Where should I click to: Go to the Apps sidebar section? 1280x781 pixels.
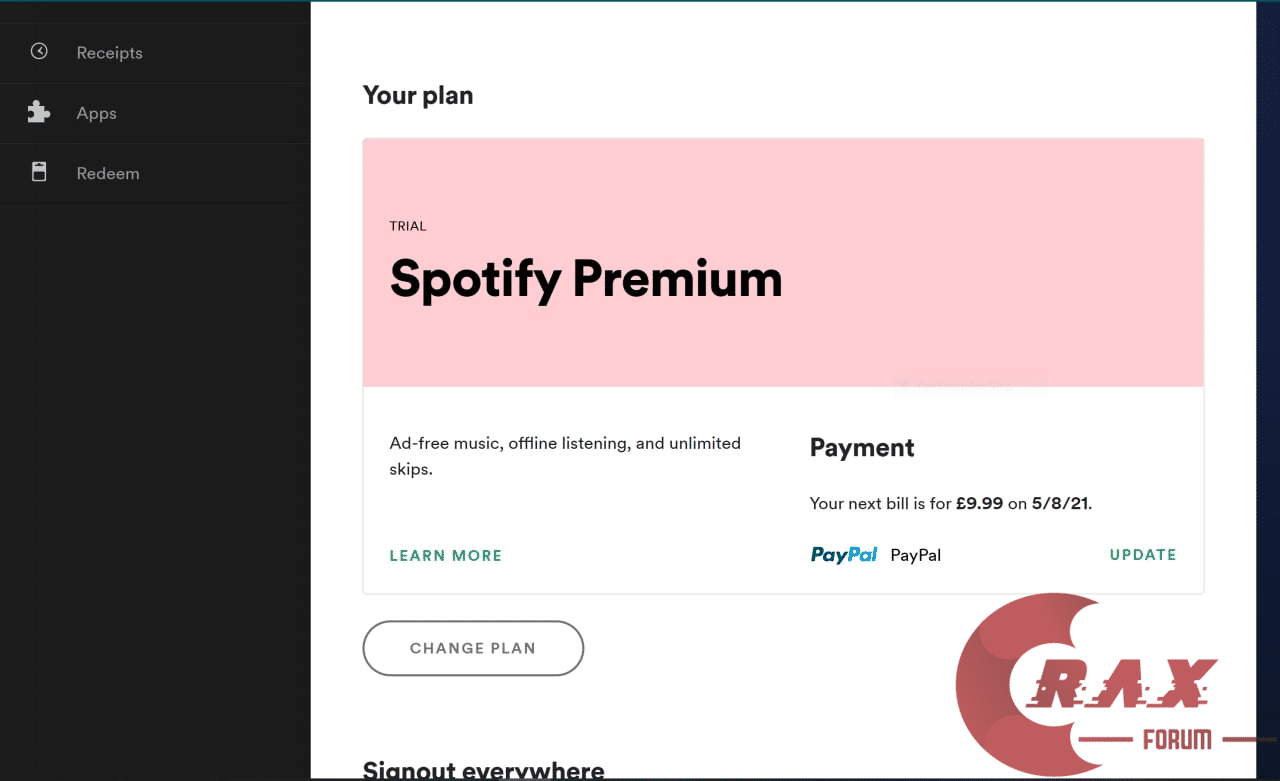pyautogui.click(x=96, y=114)
